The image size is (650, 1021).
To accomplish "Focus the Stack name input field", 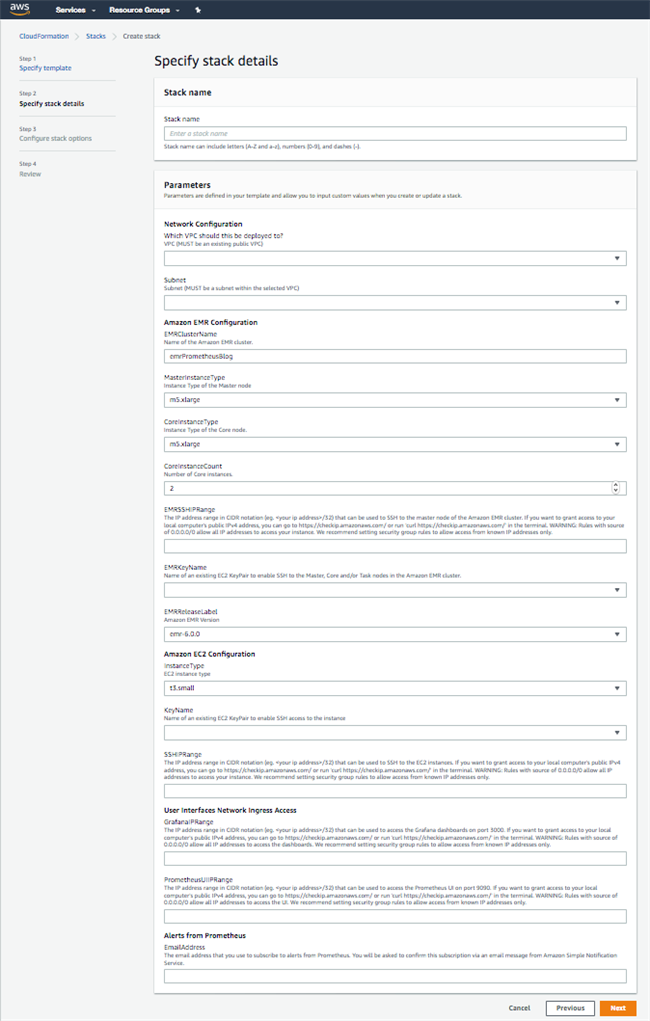I will 395,133.
